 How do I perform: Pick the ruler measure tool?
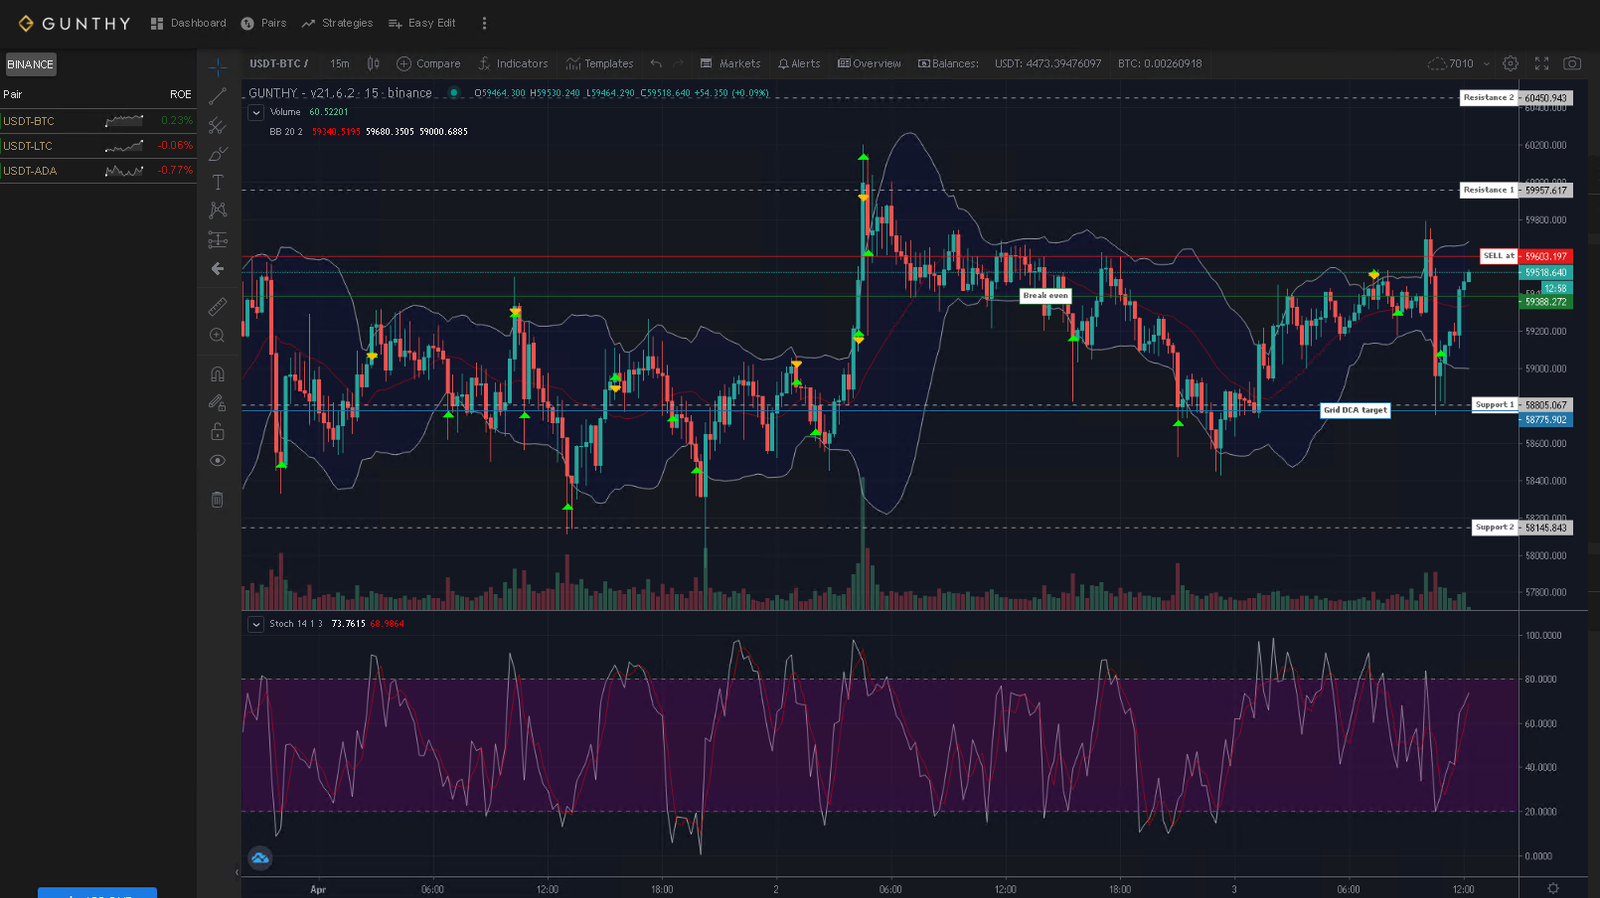click(217, 307)
